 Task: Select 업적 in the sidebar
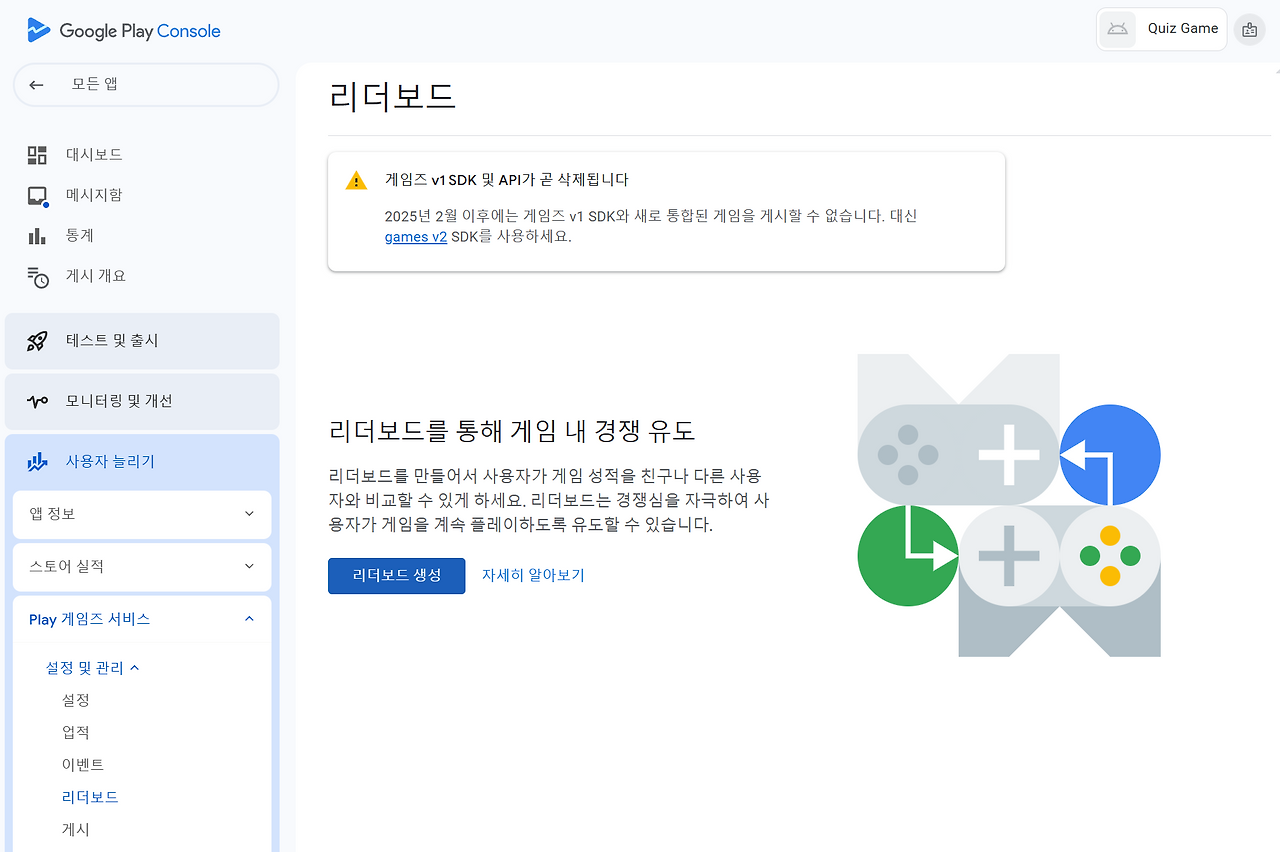(x=76, y=733)
